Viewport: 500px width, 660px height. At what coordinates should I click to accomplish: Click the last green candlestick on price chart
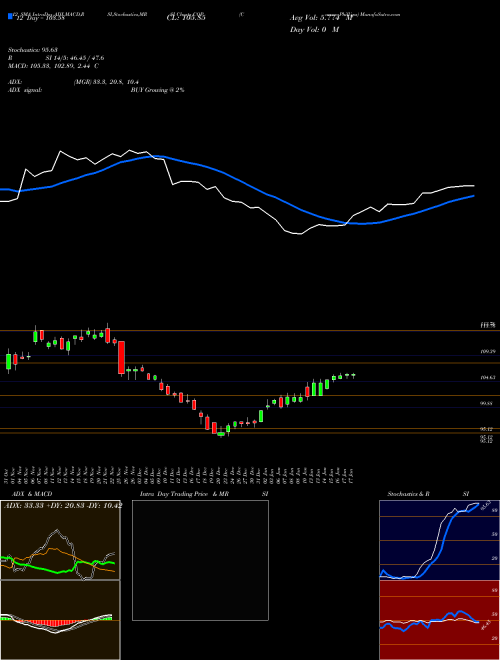click(353, 375)
